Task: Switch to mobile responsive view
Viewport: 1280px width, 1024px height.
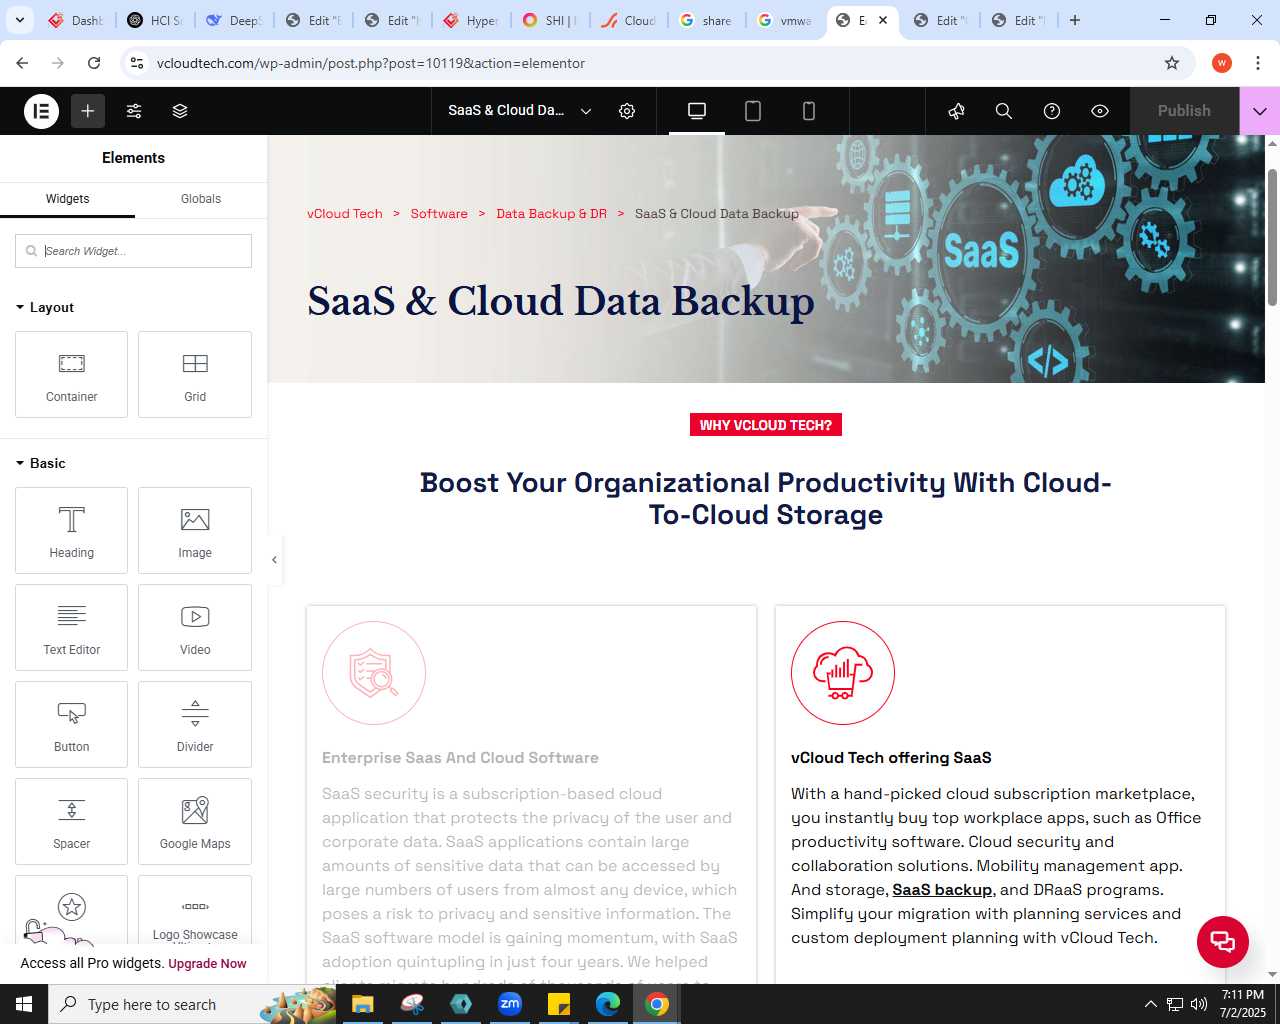Action: click(x=809, y=111)
